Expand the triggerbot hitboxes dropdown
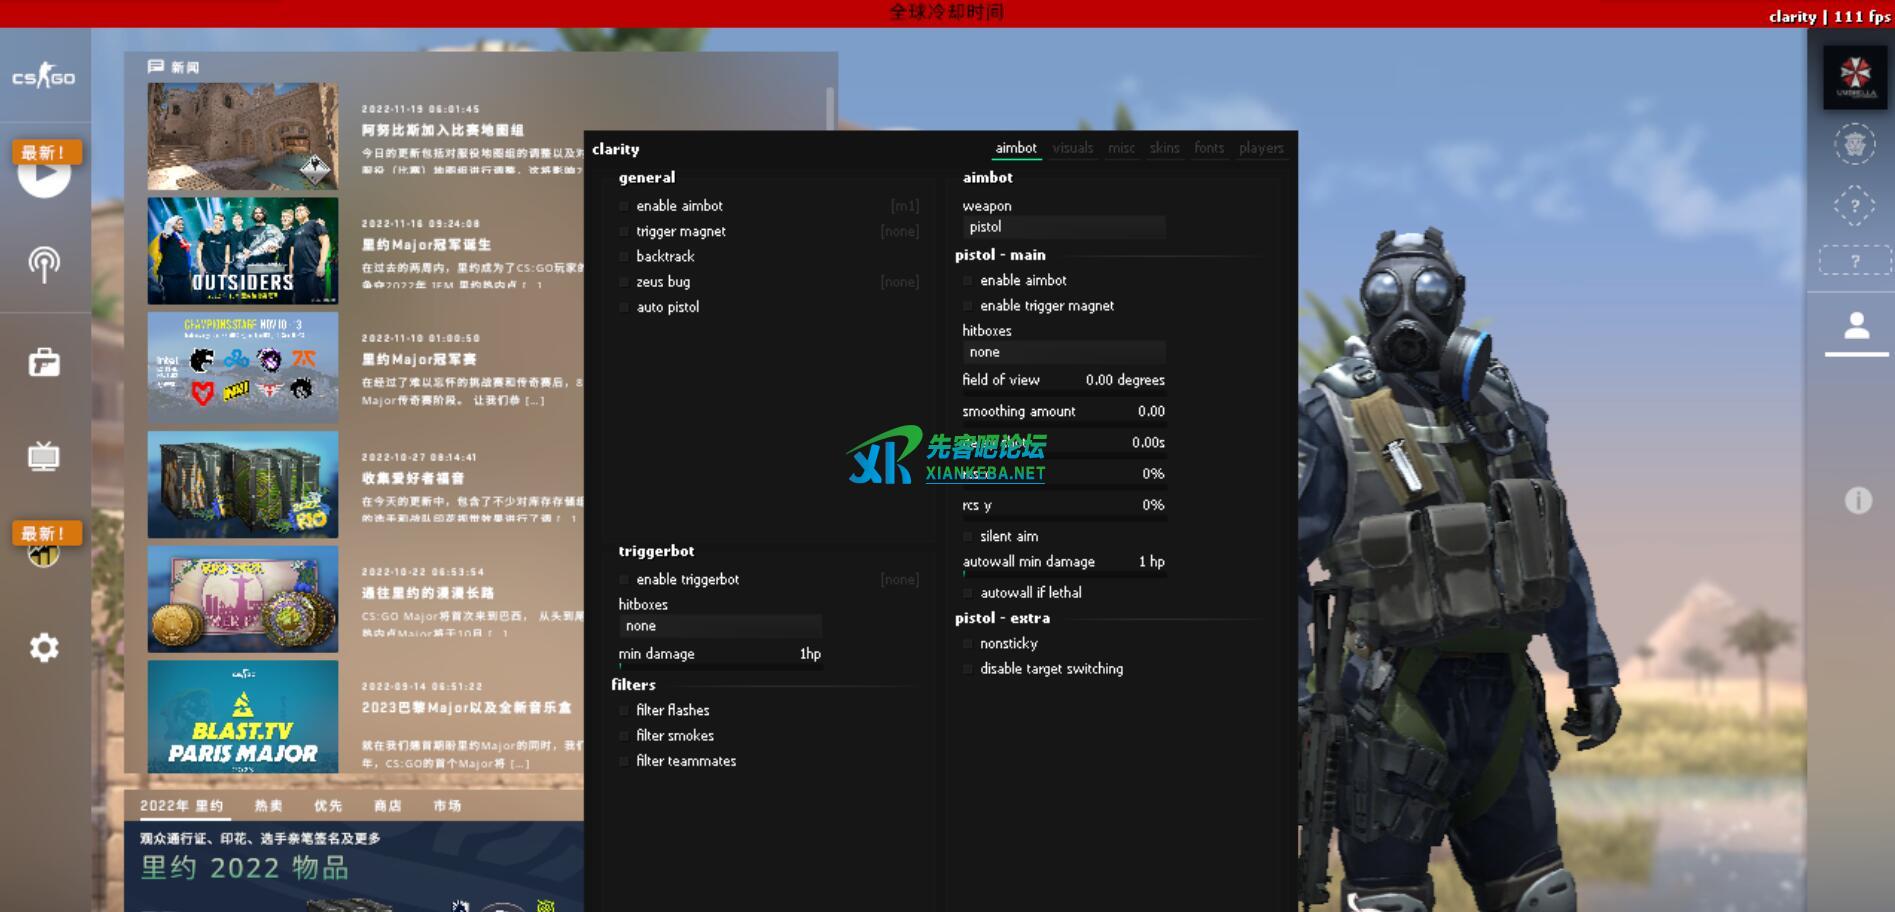Viewport: 1895px width, 912px height. pos(719,626)
